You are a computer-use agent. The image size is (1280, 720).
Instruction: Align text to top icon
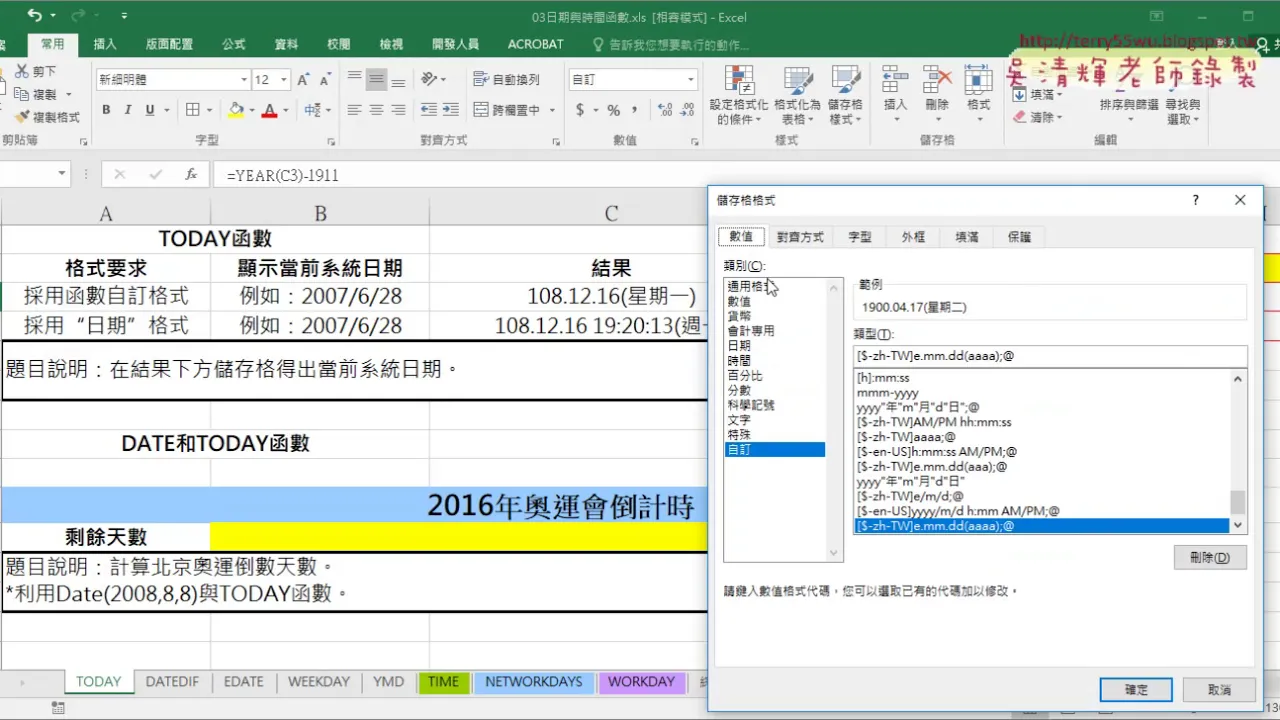355,79
